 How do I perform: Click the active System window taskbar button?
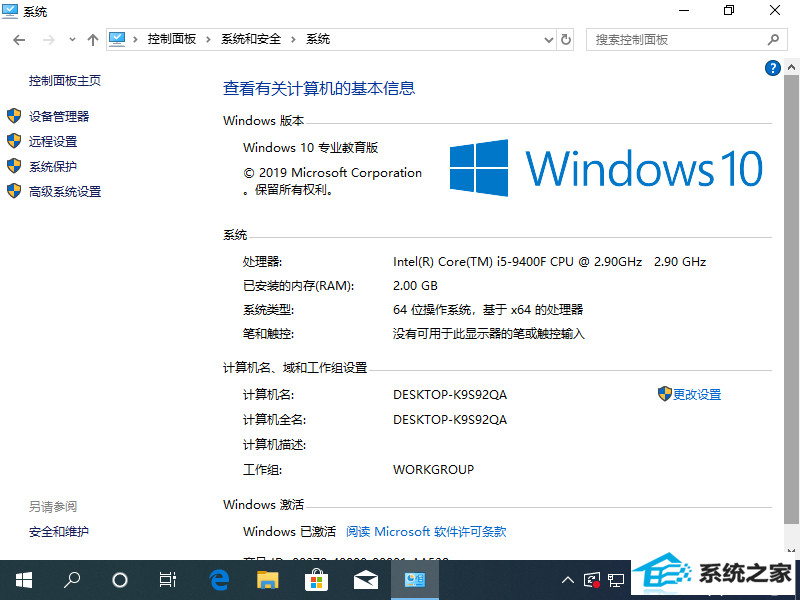pyautogui.click(x=415, y=580)
